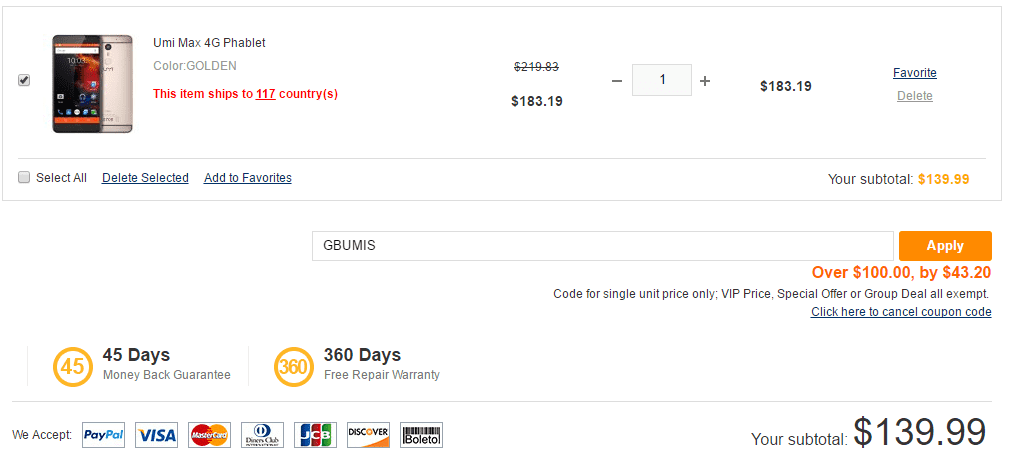This screenshot has height=461, width=1012.
Task: Click the VISA card icon
Action: pos(156,435)
